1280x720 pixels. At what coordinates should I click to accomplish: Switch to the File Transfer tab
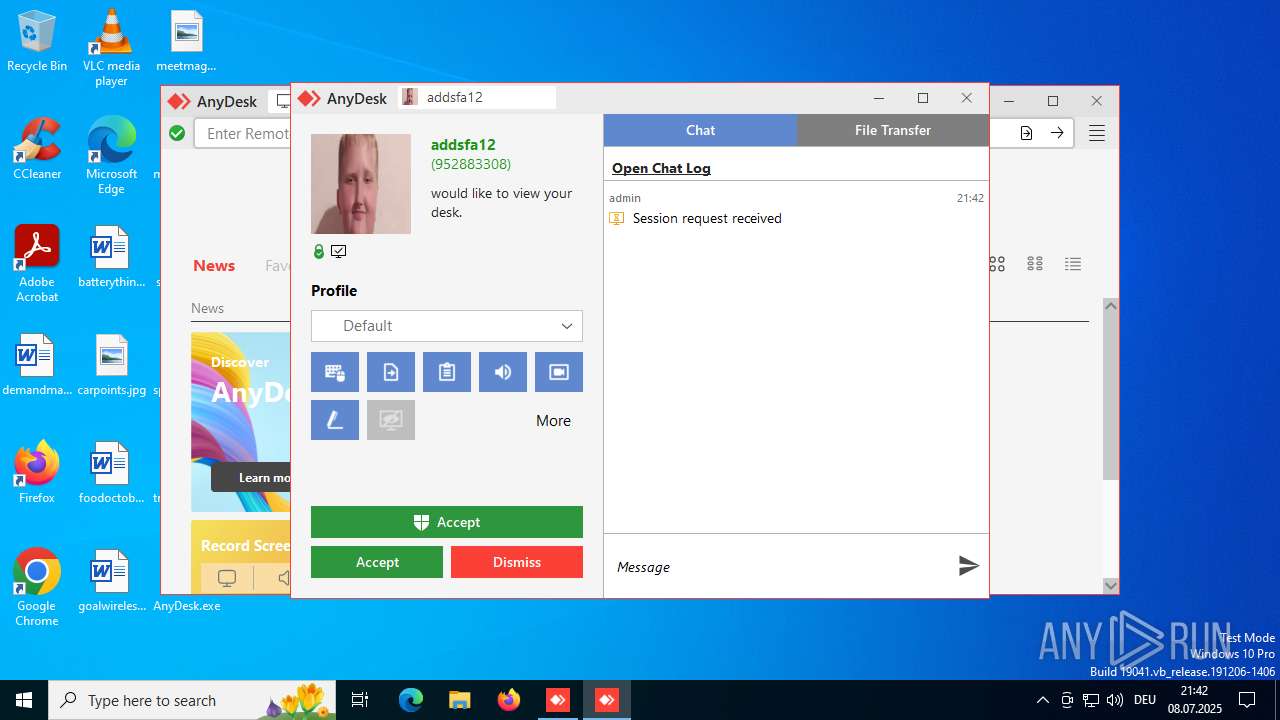tap(893, 130)
